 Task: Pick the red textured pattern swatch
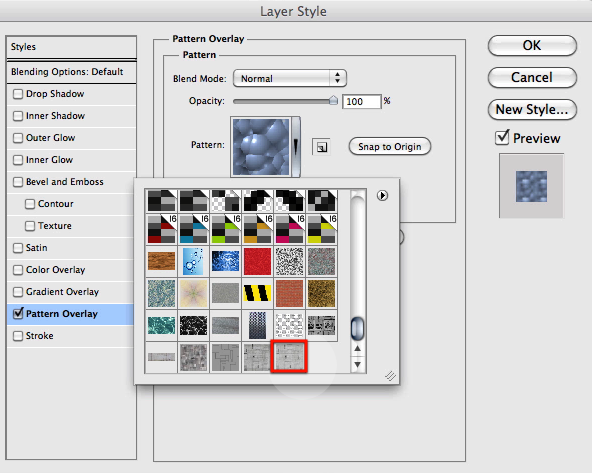(x=257, y=261)
